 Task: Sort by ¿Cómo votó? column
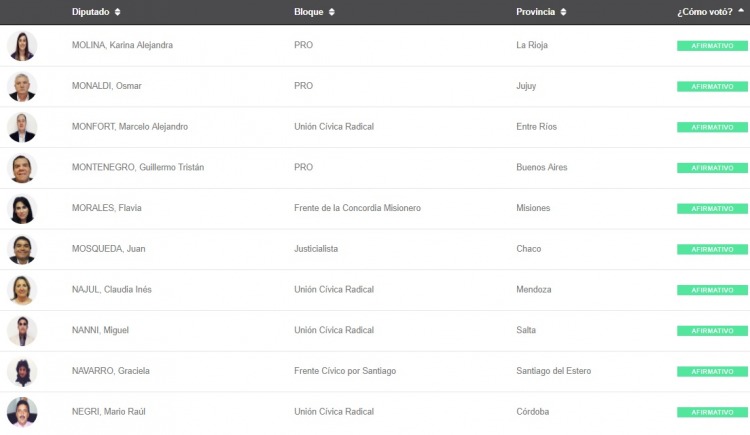click(x=710, y=12)
